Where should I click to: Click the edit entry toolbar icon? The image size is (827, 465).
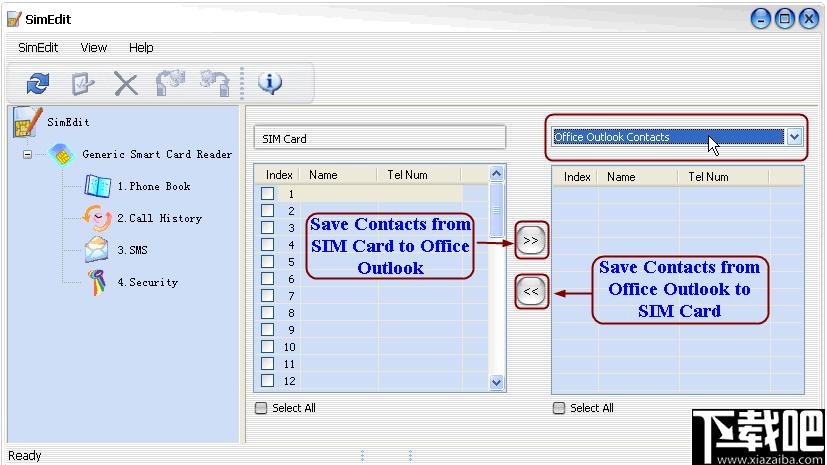pos(83,83)
